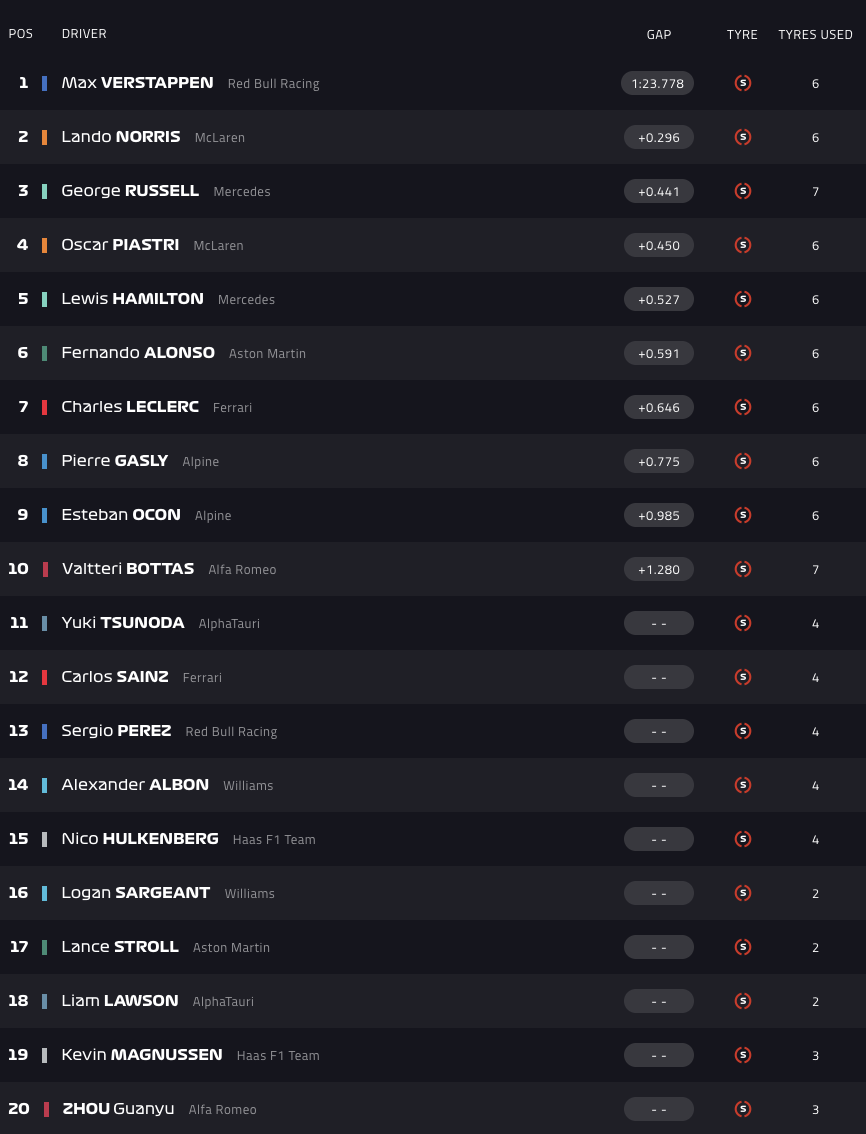Click soft tyre icon in Stroll's row

[742, 947]
